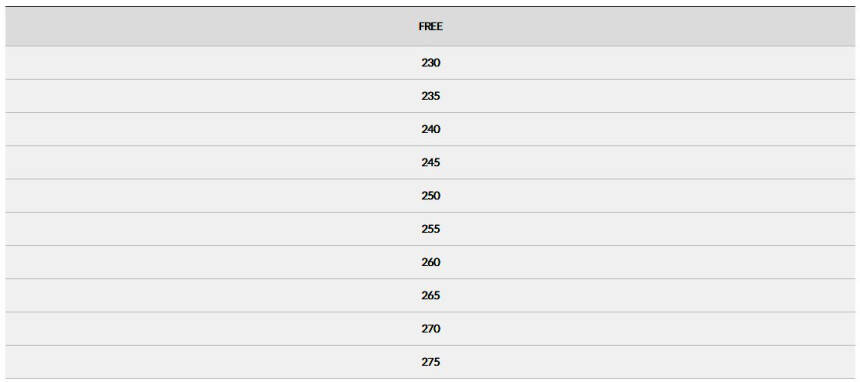The image size is (860, 382).
Task: Highlight the row containing 230
Action: click(431, 63)
